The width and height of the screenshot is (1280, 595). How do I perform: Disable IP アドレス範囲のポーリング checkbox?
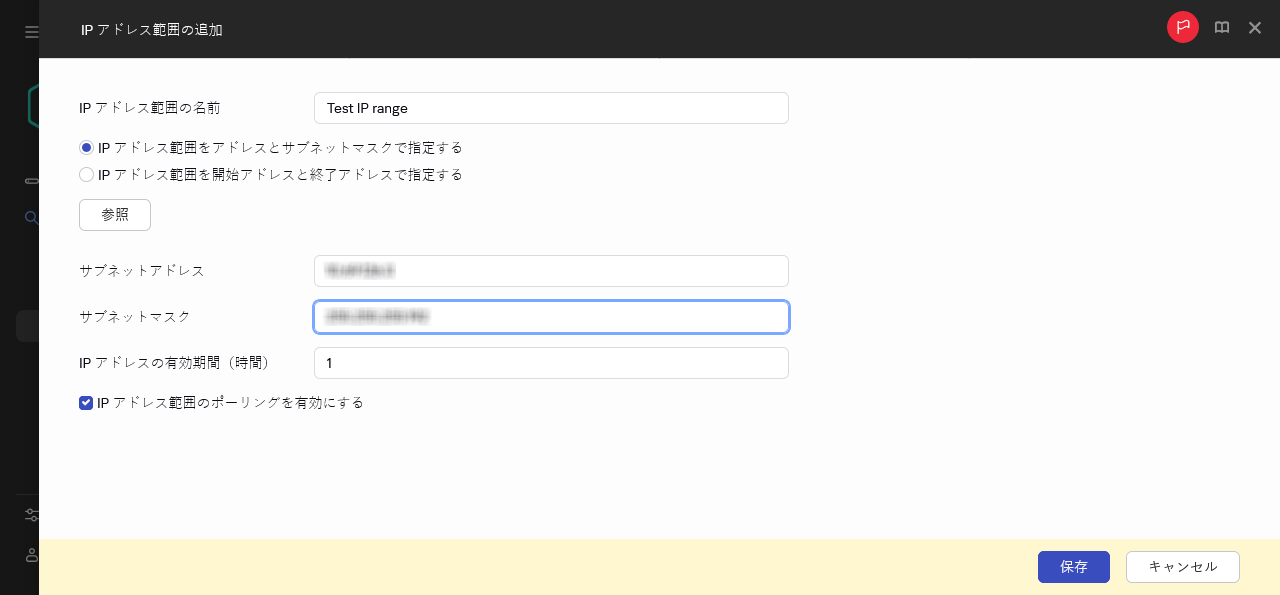click(x=86, y=403)
